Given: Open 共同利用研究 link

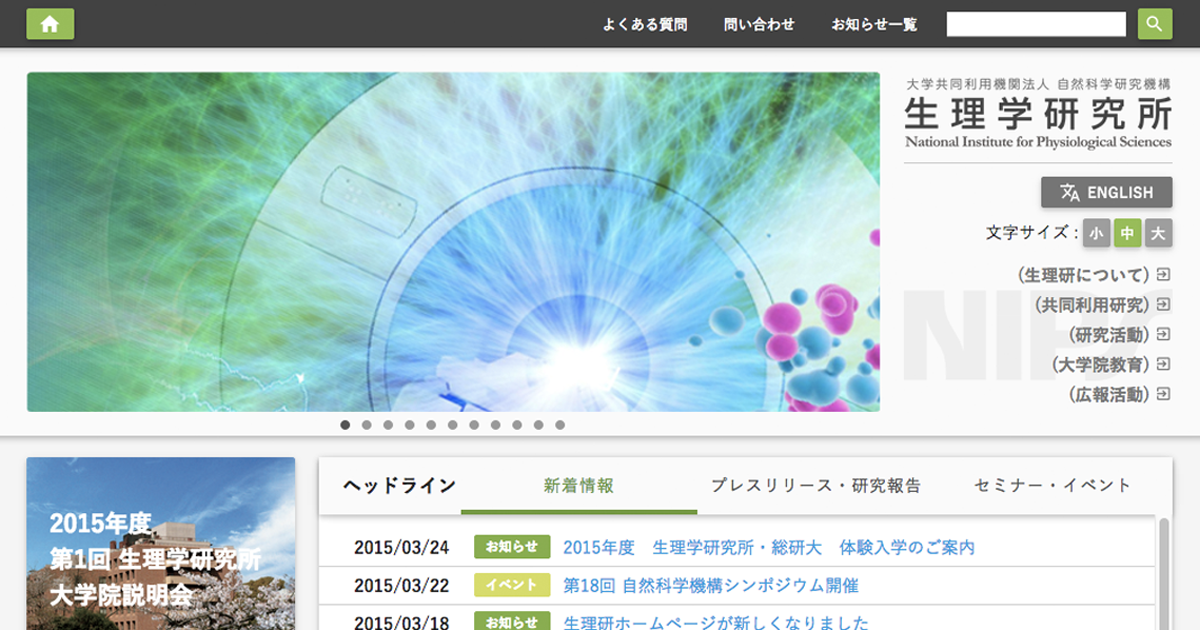Looking at the screenshot, I should point(1092,304).
